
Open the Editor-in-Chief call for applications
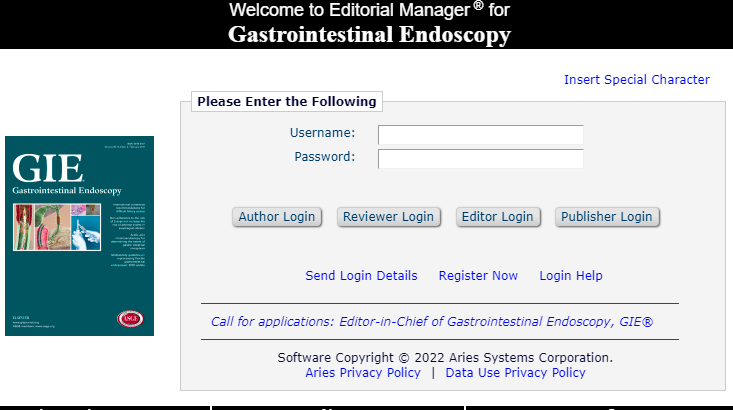431,322
